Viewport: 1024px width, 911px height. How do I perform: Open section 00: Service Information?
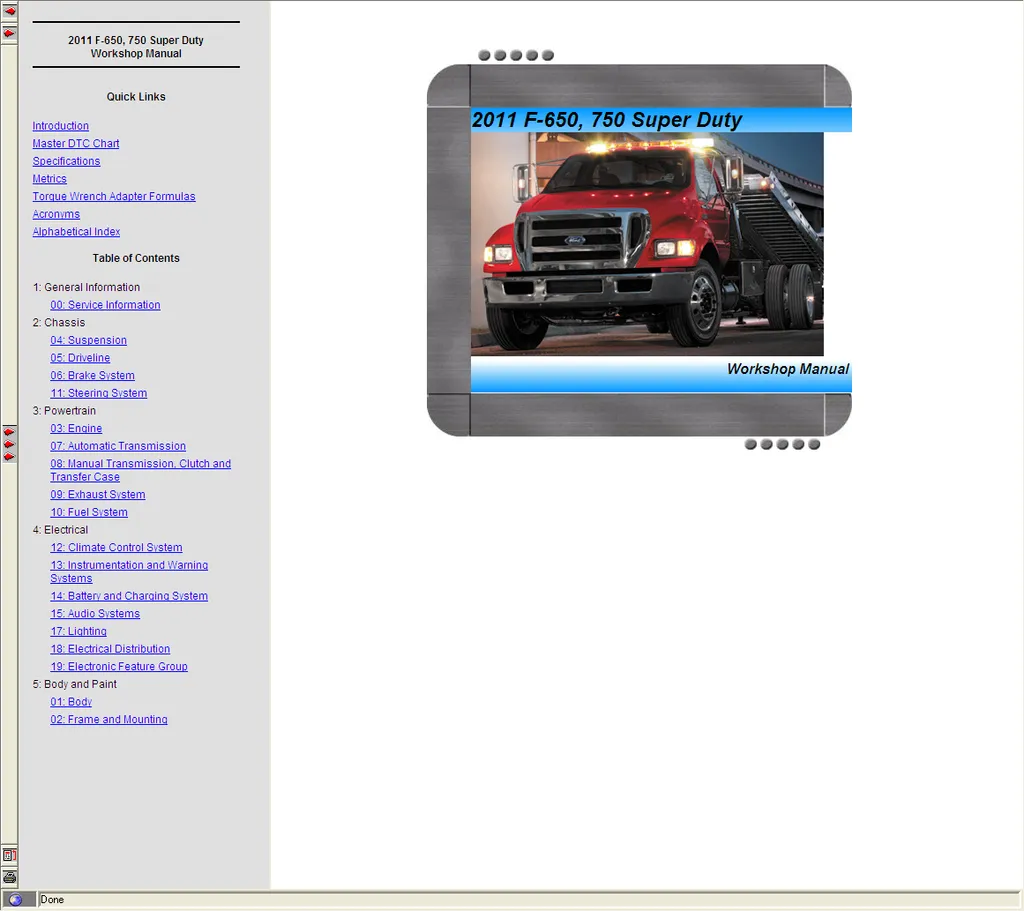[x=105, y=304]
